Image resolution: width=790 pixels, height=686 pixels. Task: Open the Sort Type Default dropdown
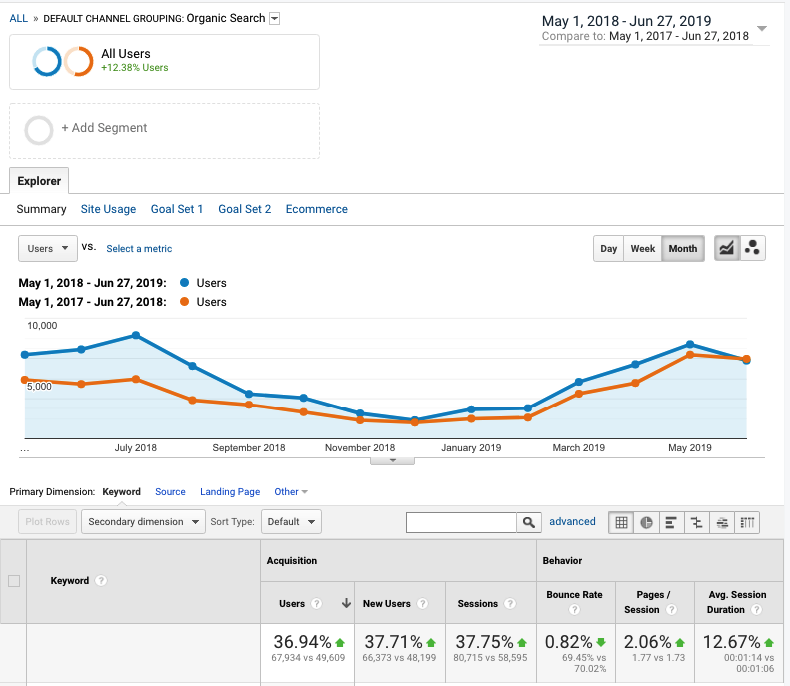pos(291,522)
